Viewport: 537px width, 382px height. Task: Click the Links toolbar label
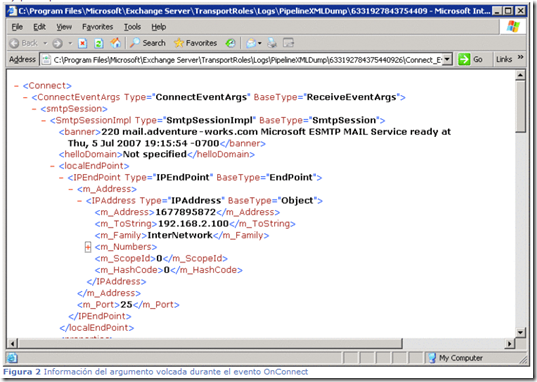tap(504, 60)
